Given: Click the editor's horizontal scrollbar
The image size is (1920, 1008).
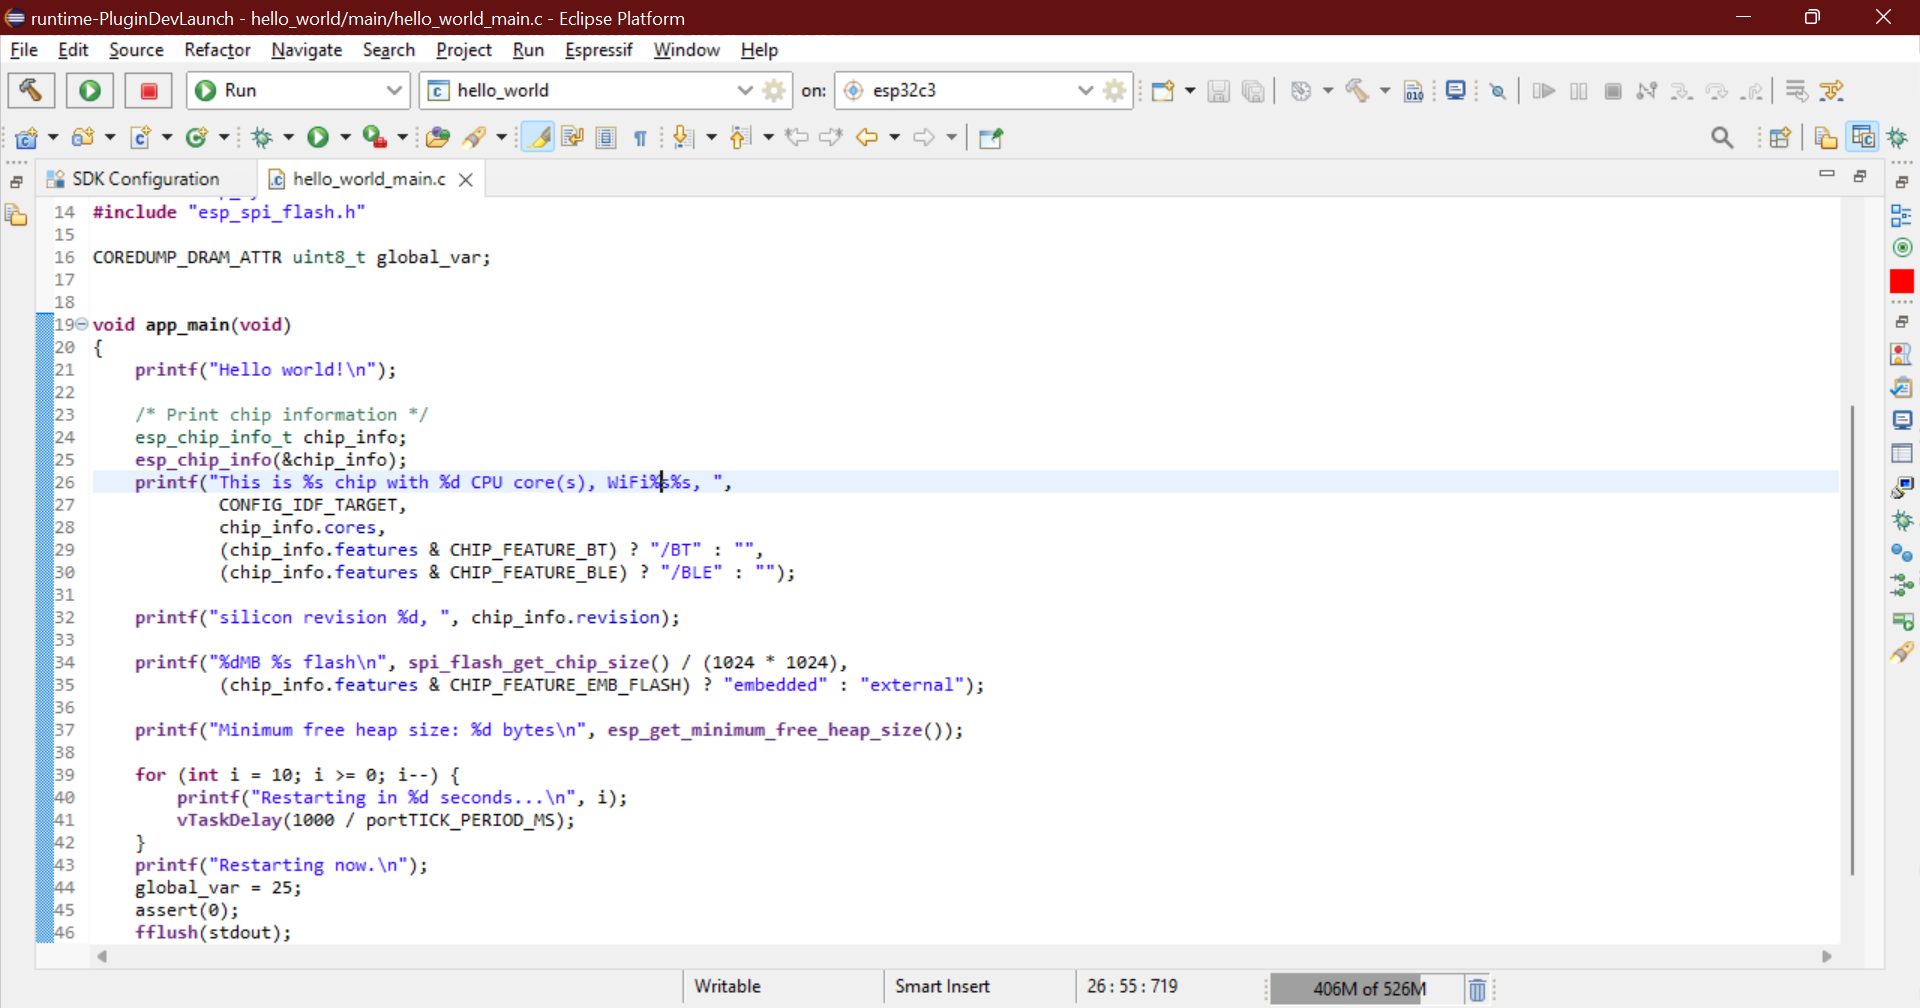Looking at the screenshot, I should click(960, 955).
